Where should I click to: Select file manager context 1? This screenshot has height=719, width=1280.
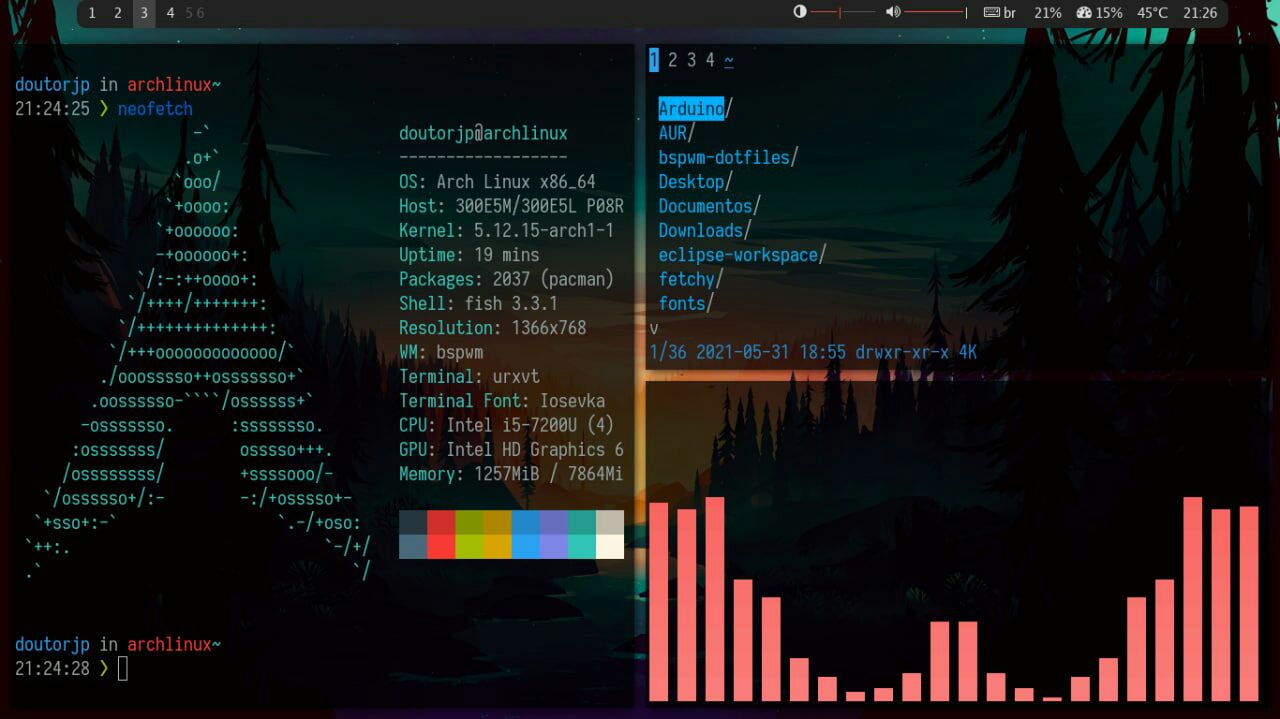(654, 60)
